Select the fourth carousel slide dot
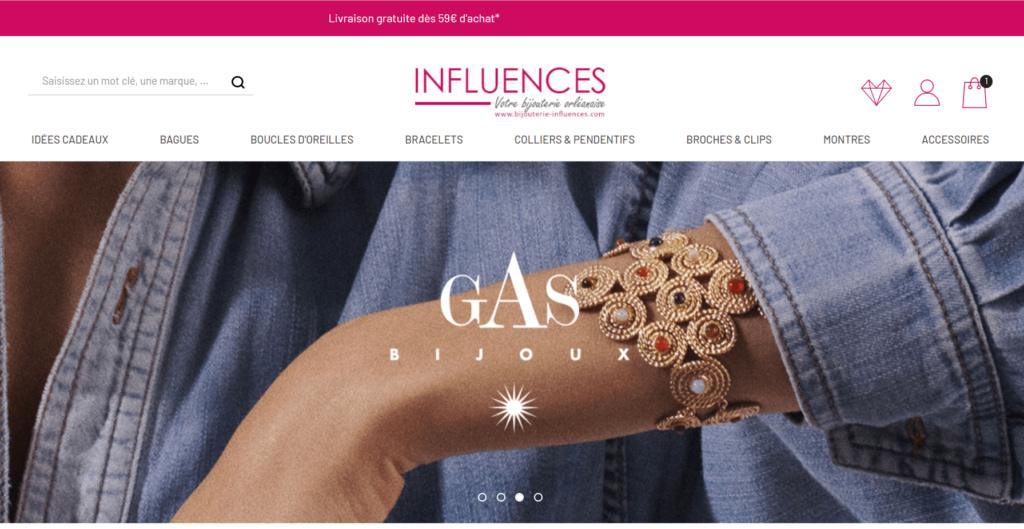Screen dimensions: 1024x529 (538, 497)
